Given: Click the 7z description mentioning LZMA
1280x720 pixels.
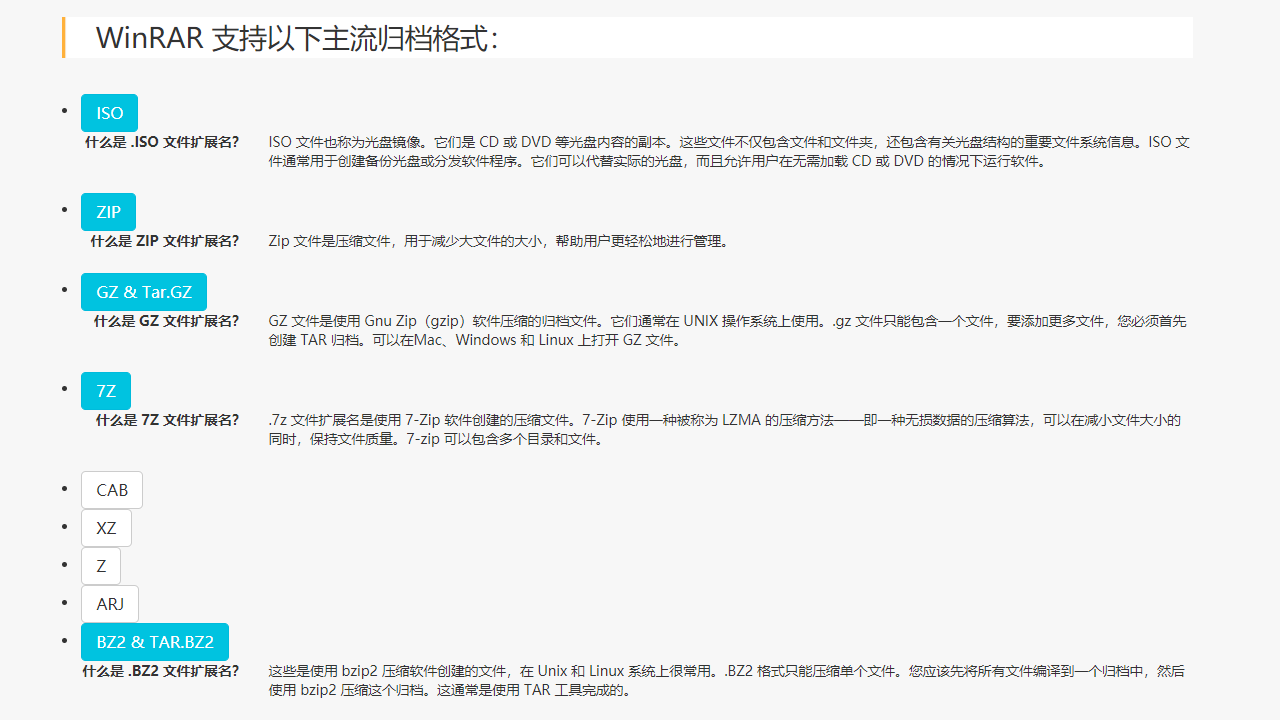Looking at the screenshot, I should (725, 430).
